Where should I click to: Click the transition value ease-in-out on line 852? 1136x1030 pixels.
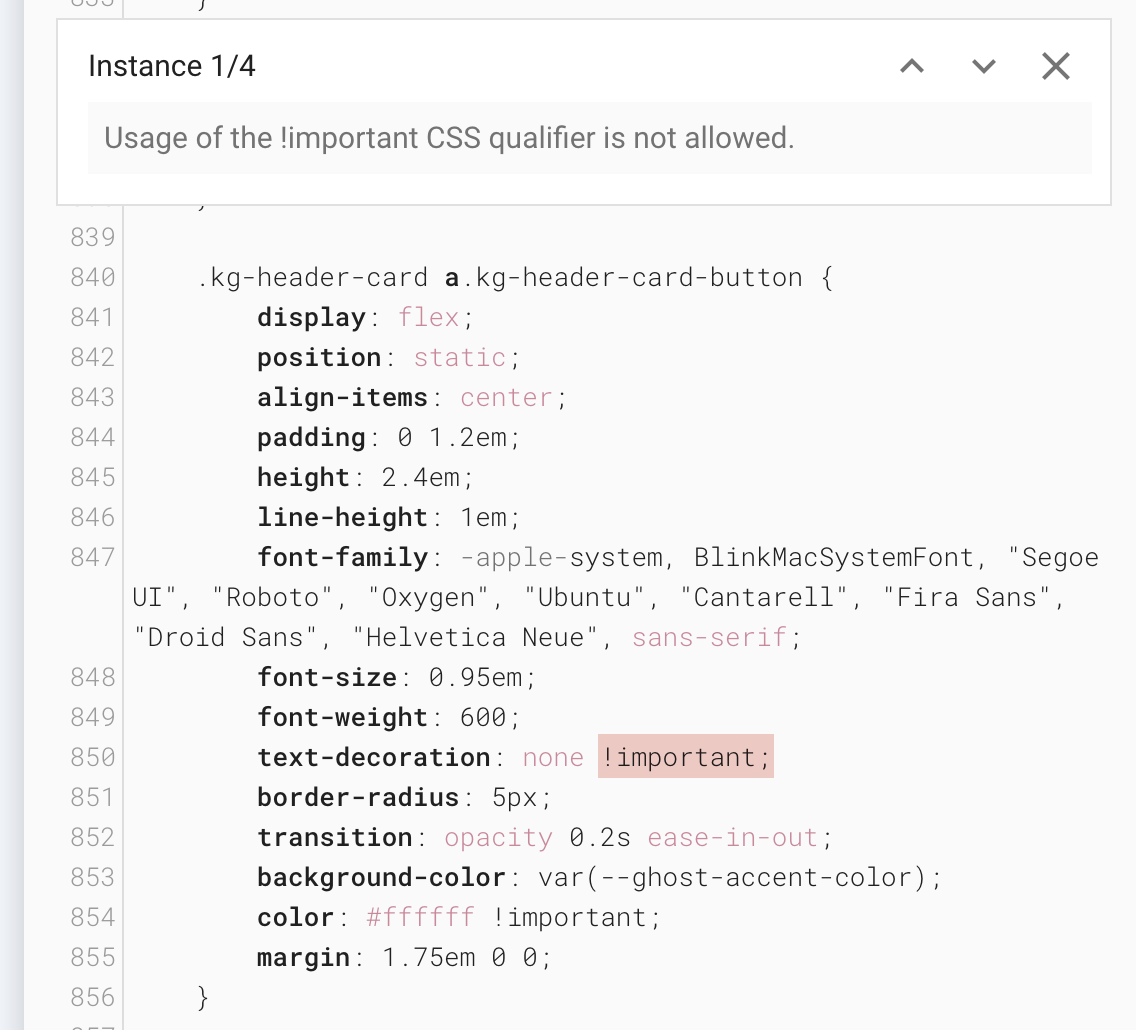click(733, 837)
